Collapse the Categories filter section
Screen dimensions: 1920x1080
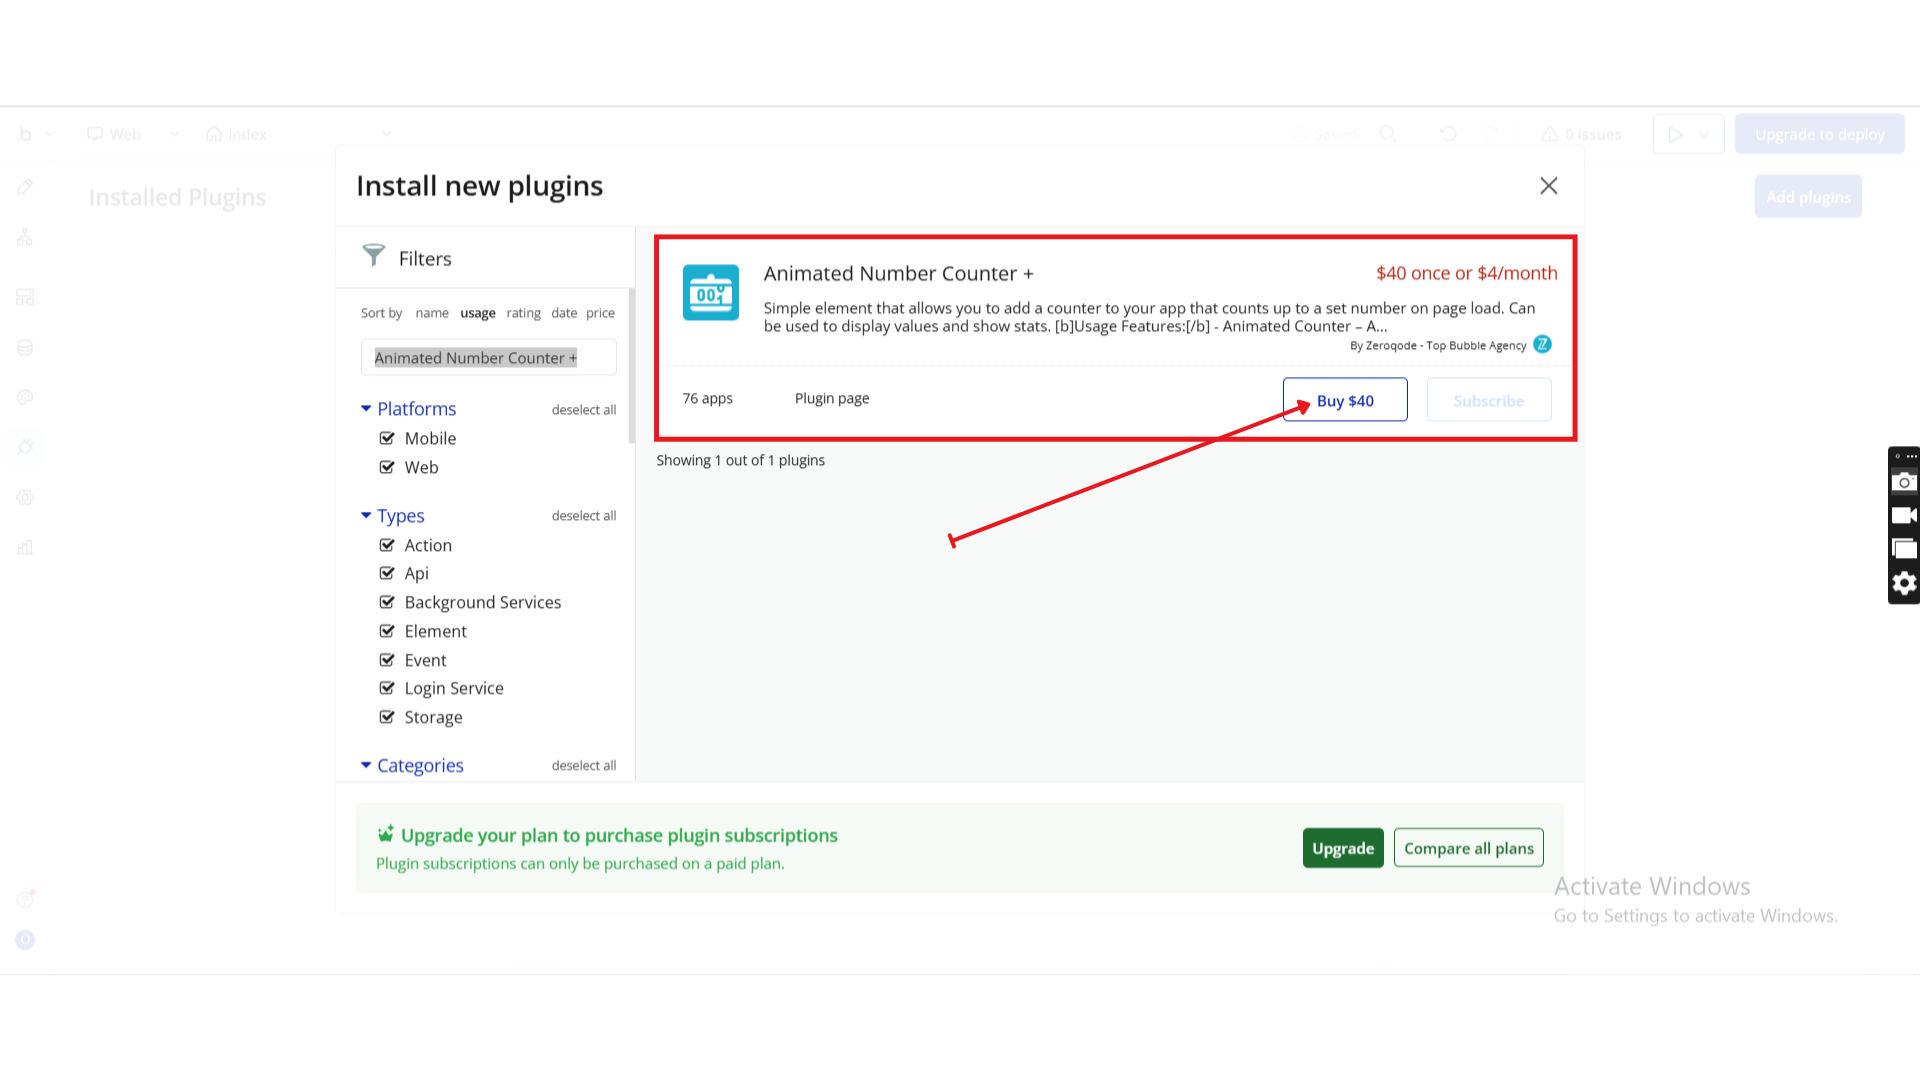[366, 765]
